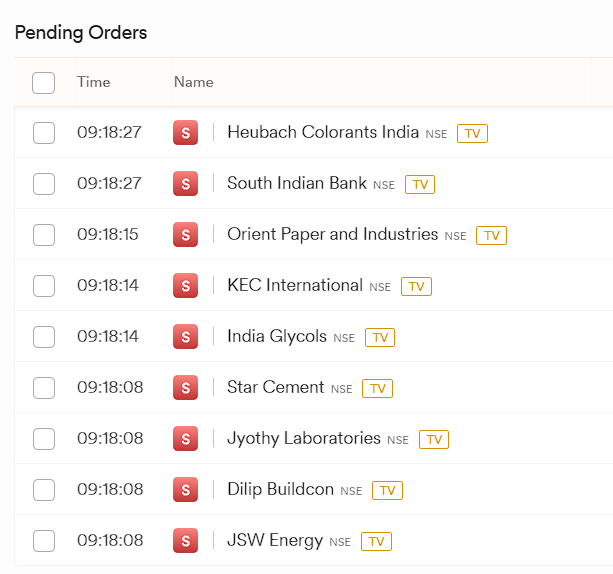Open the South Indian Bank order name

tap(297, 183)
